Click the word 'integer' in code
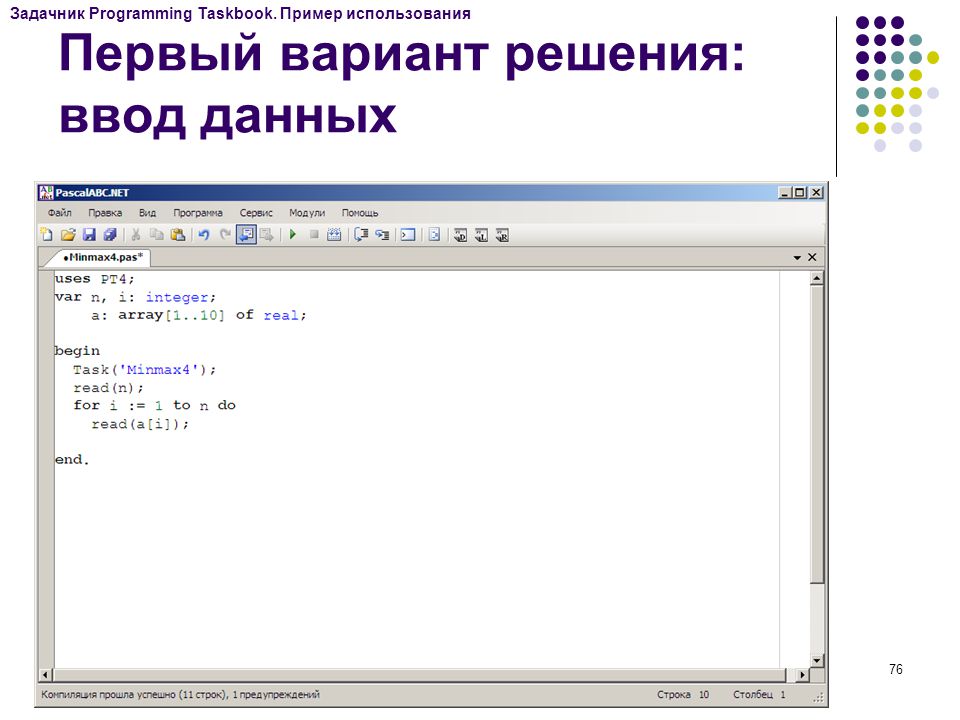The image size is (960, 720). (x=176, y=298)
